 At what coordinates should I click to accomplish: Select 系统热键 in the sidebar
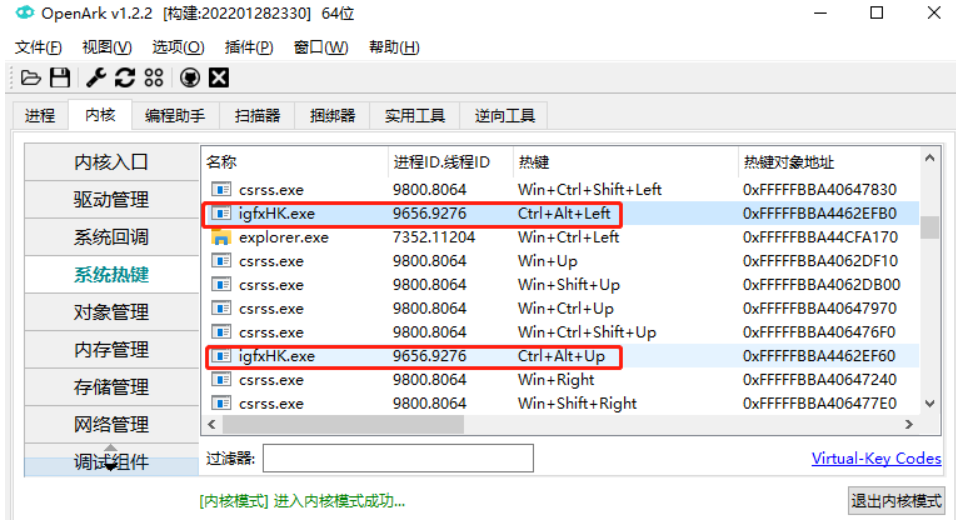point(111,274)
